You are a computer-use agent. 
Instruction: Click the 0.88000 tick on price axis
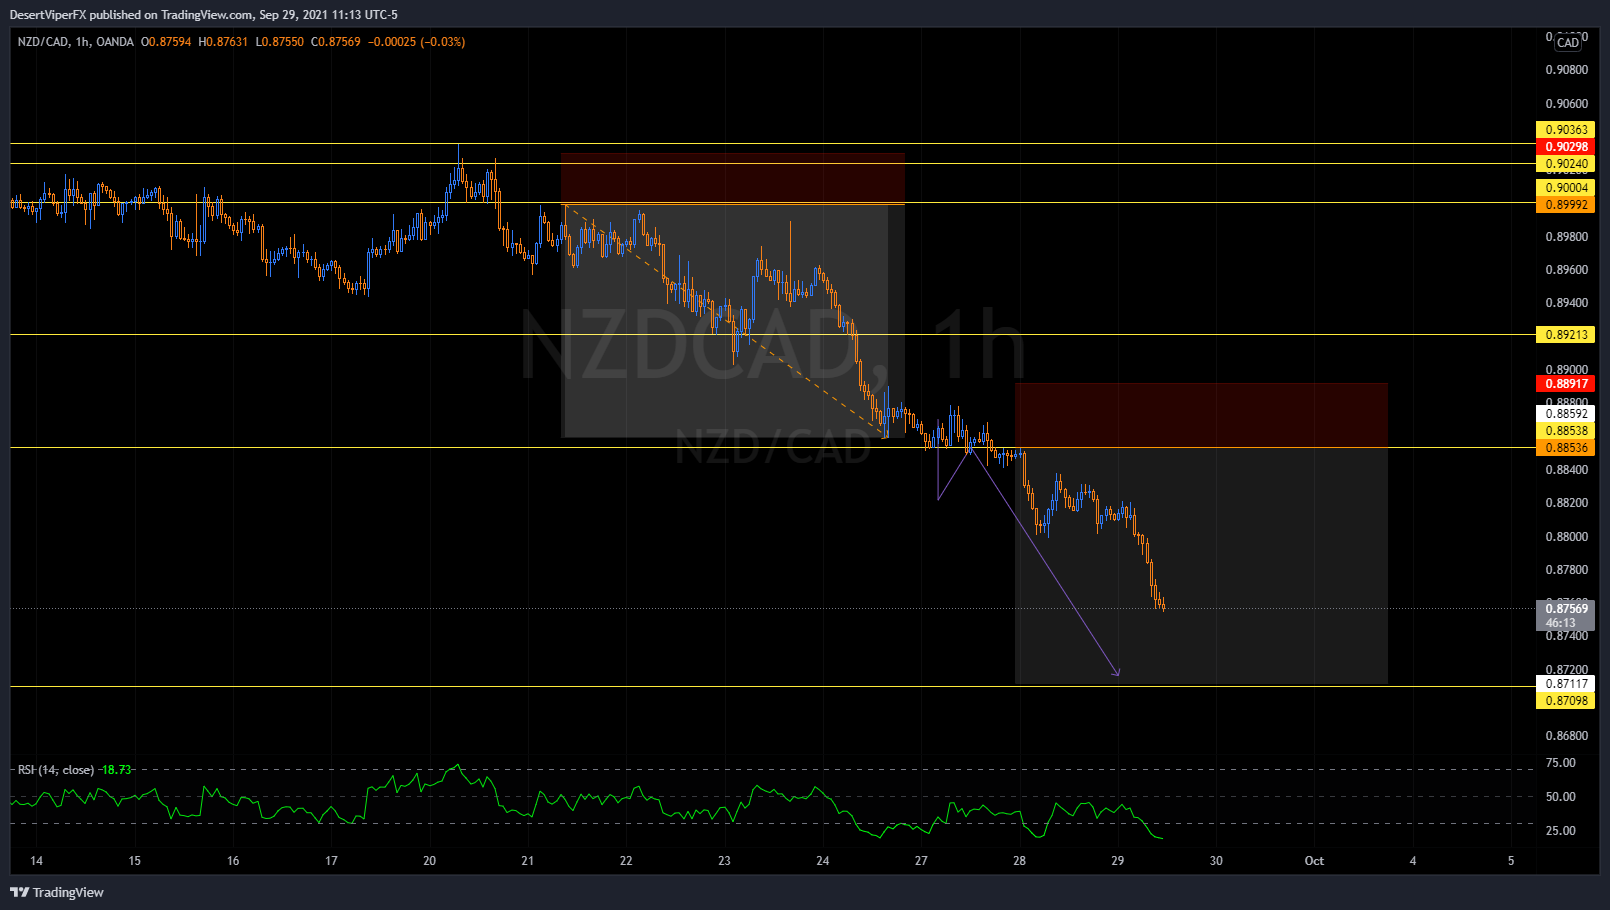(x=1566, y=537)
